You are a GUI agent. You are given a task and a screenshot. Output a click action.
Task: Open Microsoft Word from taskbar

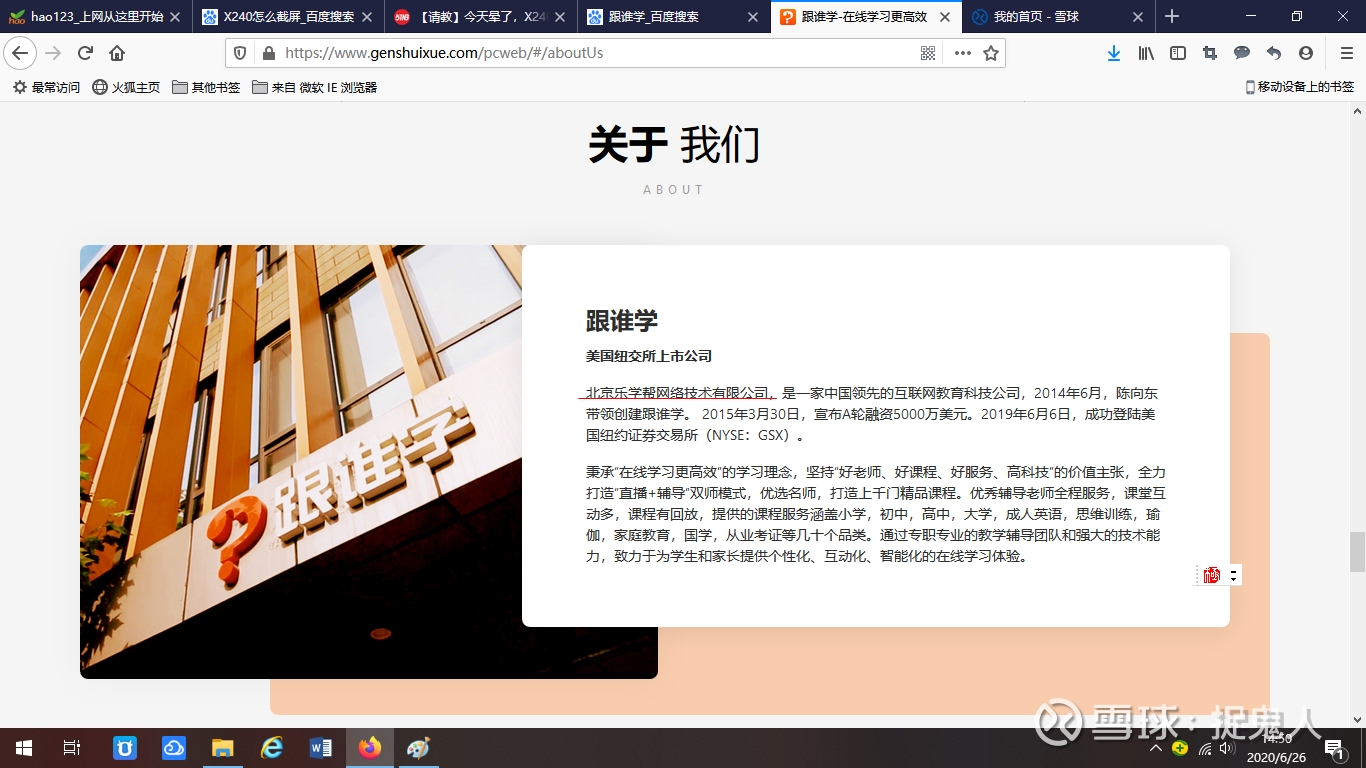pyautogui.click(x=320, y=748)
